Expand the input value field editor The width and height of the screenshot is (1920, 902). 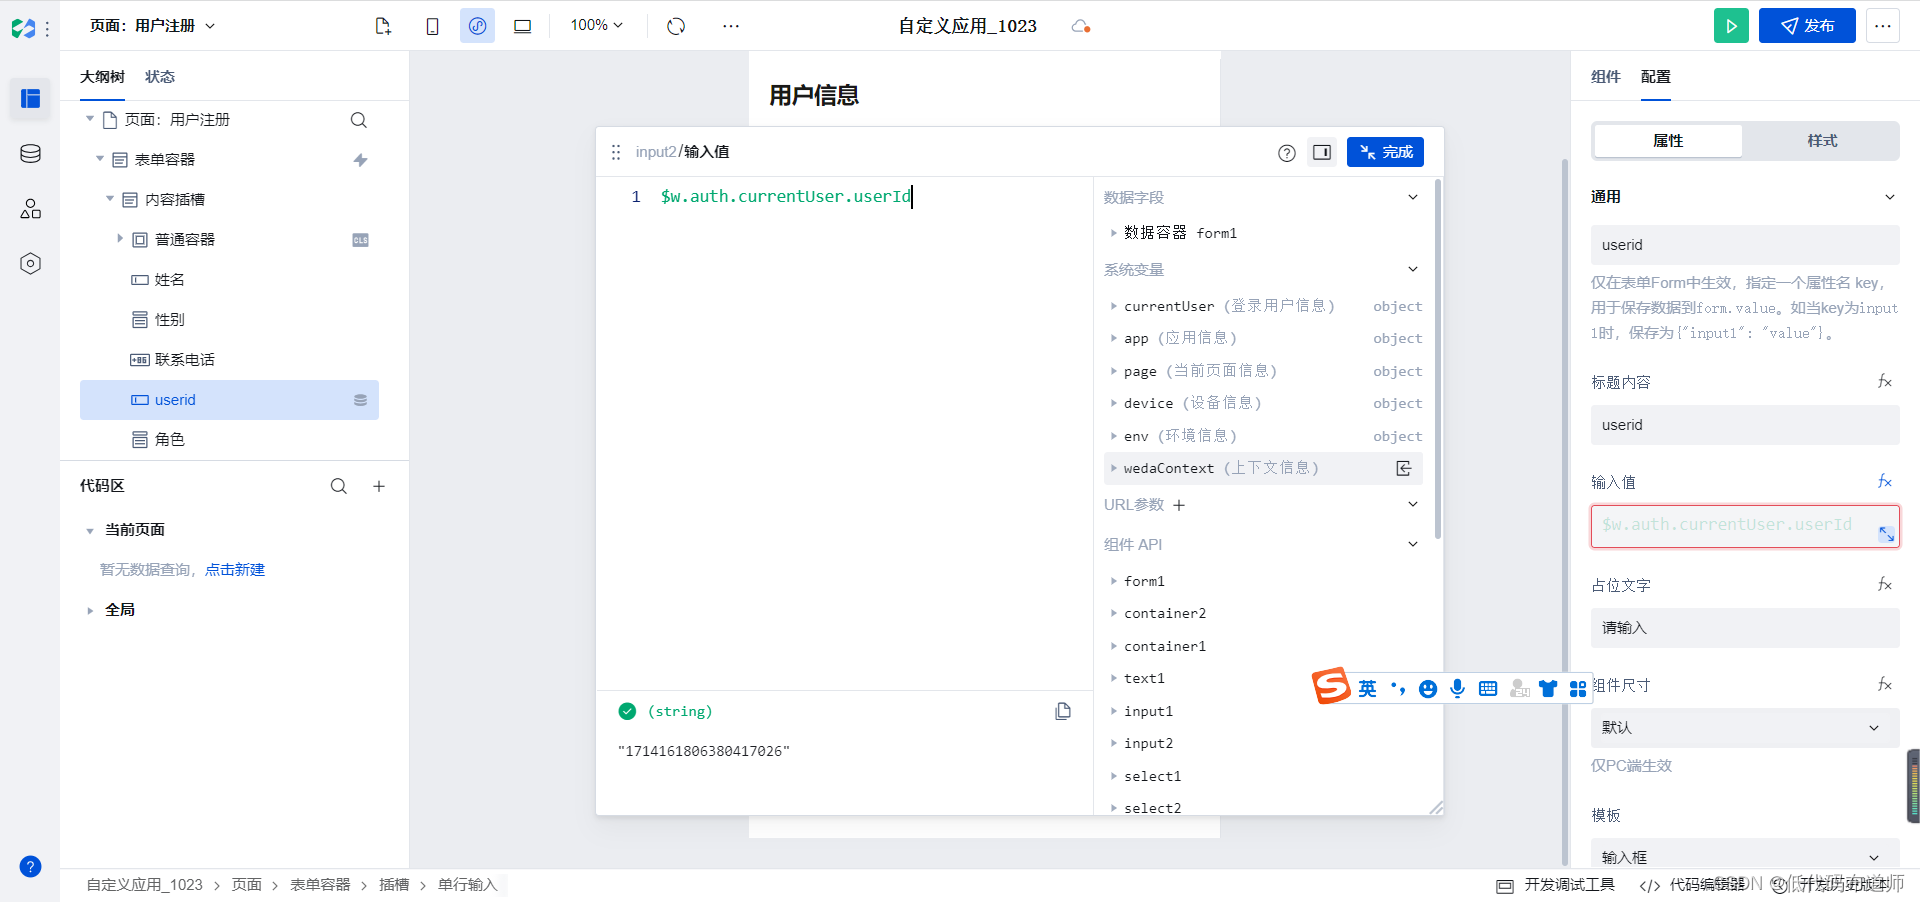[x=1886, y=534]
